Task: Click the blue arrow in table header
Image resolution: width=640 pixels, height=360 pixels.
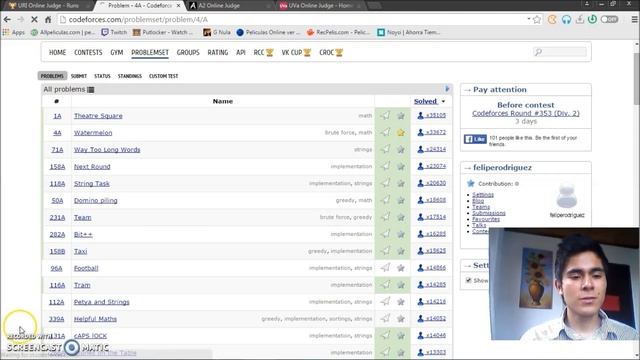Action: point(447,89)
